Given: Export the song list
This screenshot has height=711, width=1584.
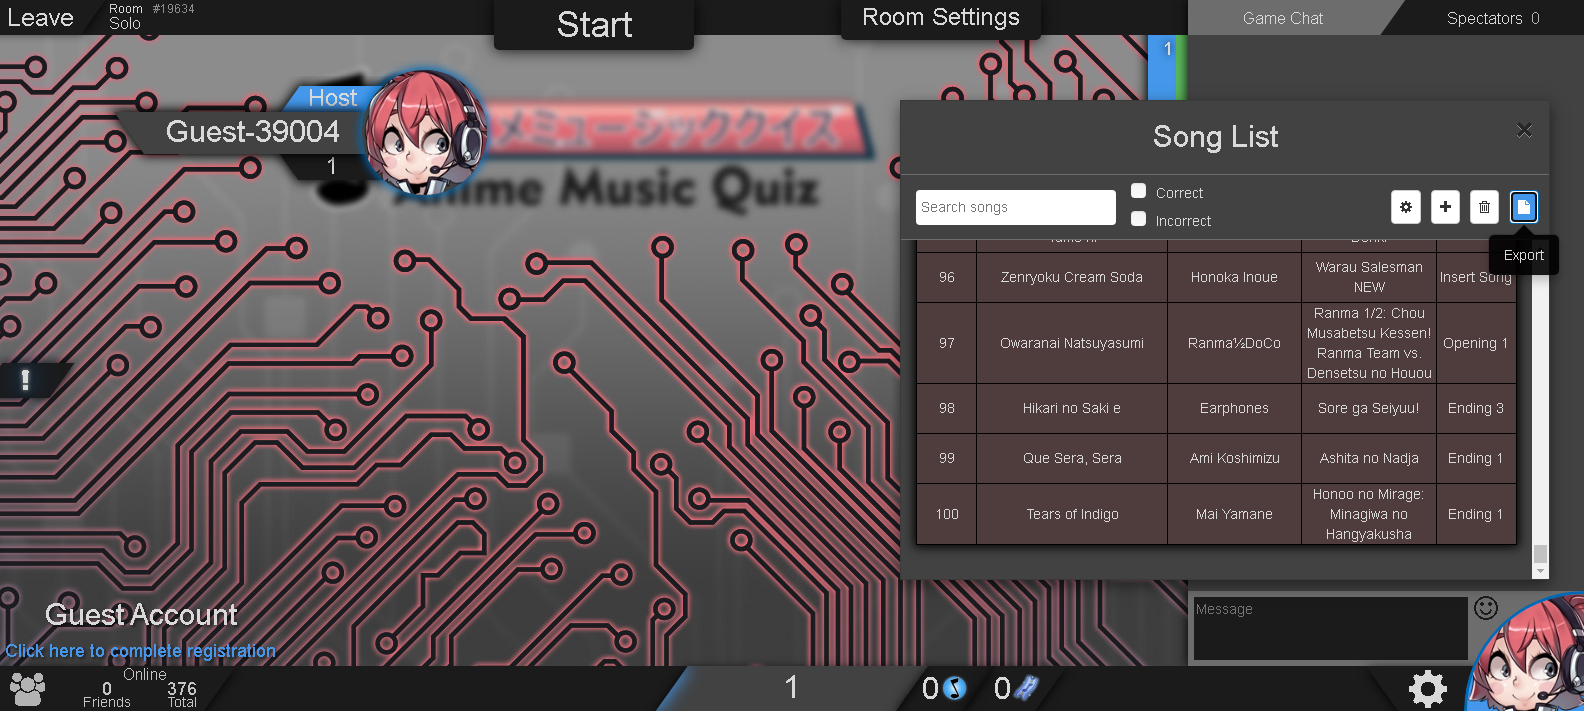Looking at the screenshot, I should pos(1523,207).
